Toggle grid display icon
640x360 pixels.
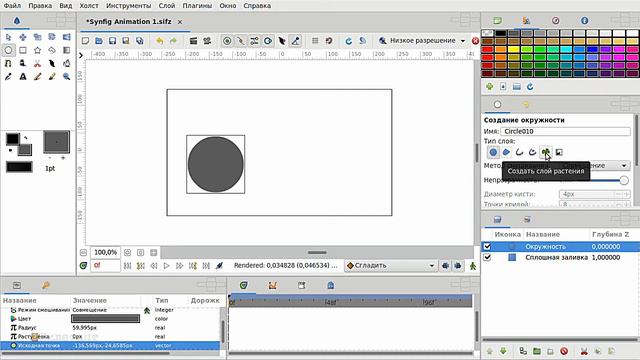click(315, 41)
